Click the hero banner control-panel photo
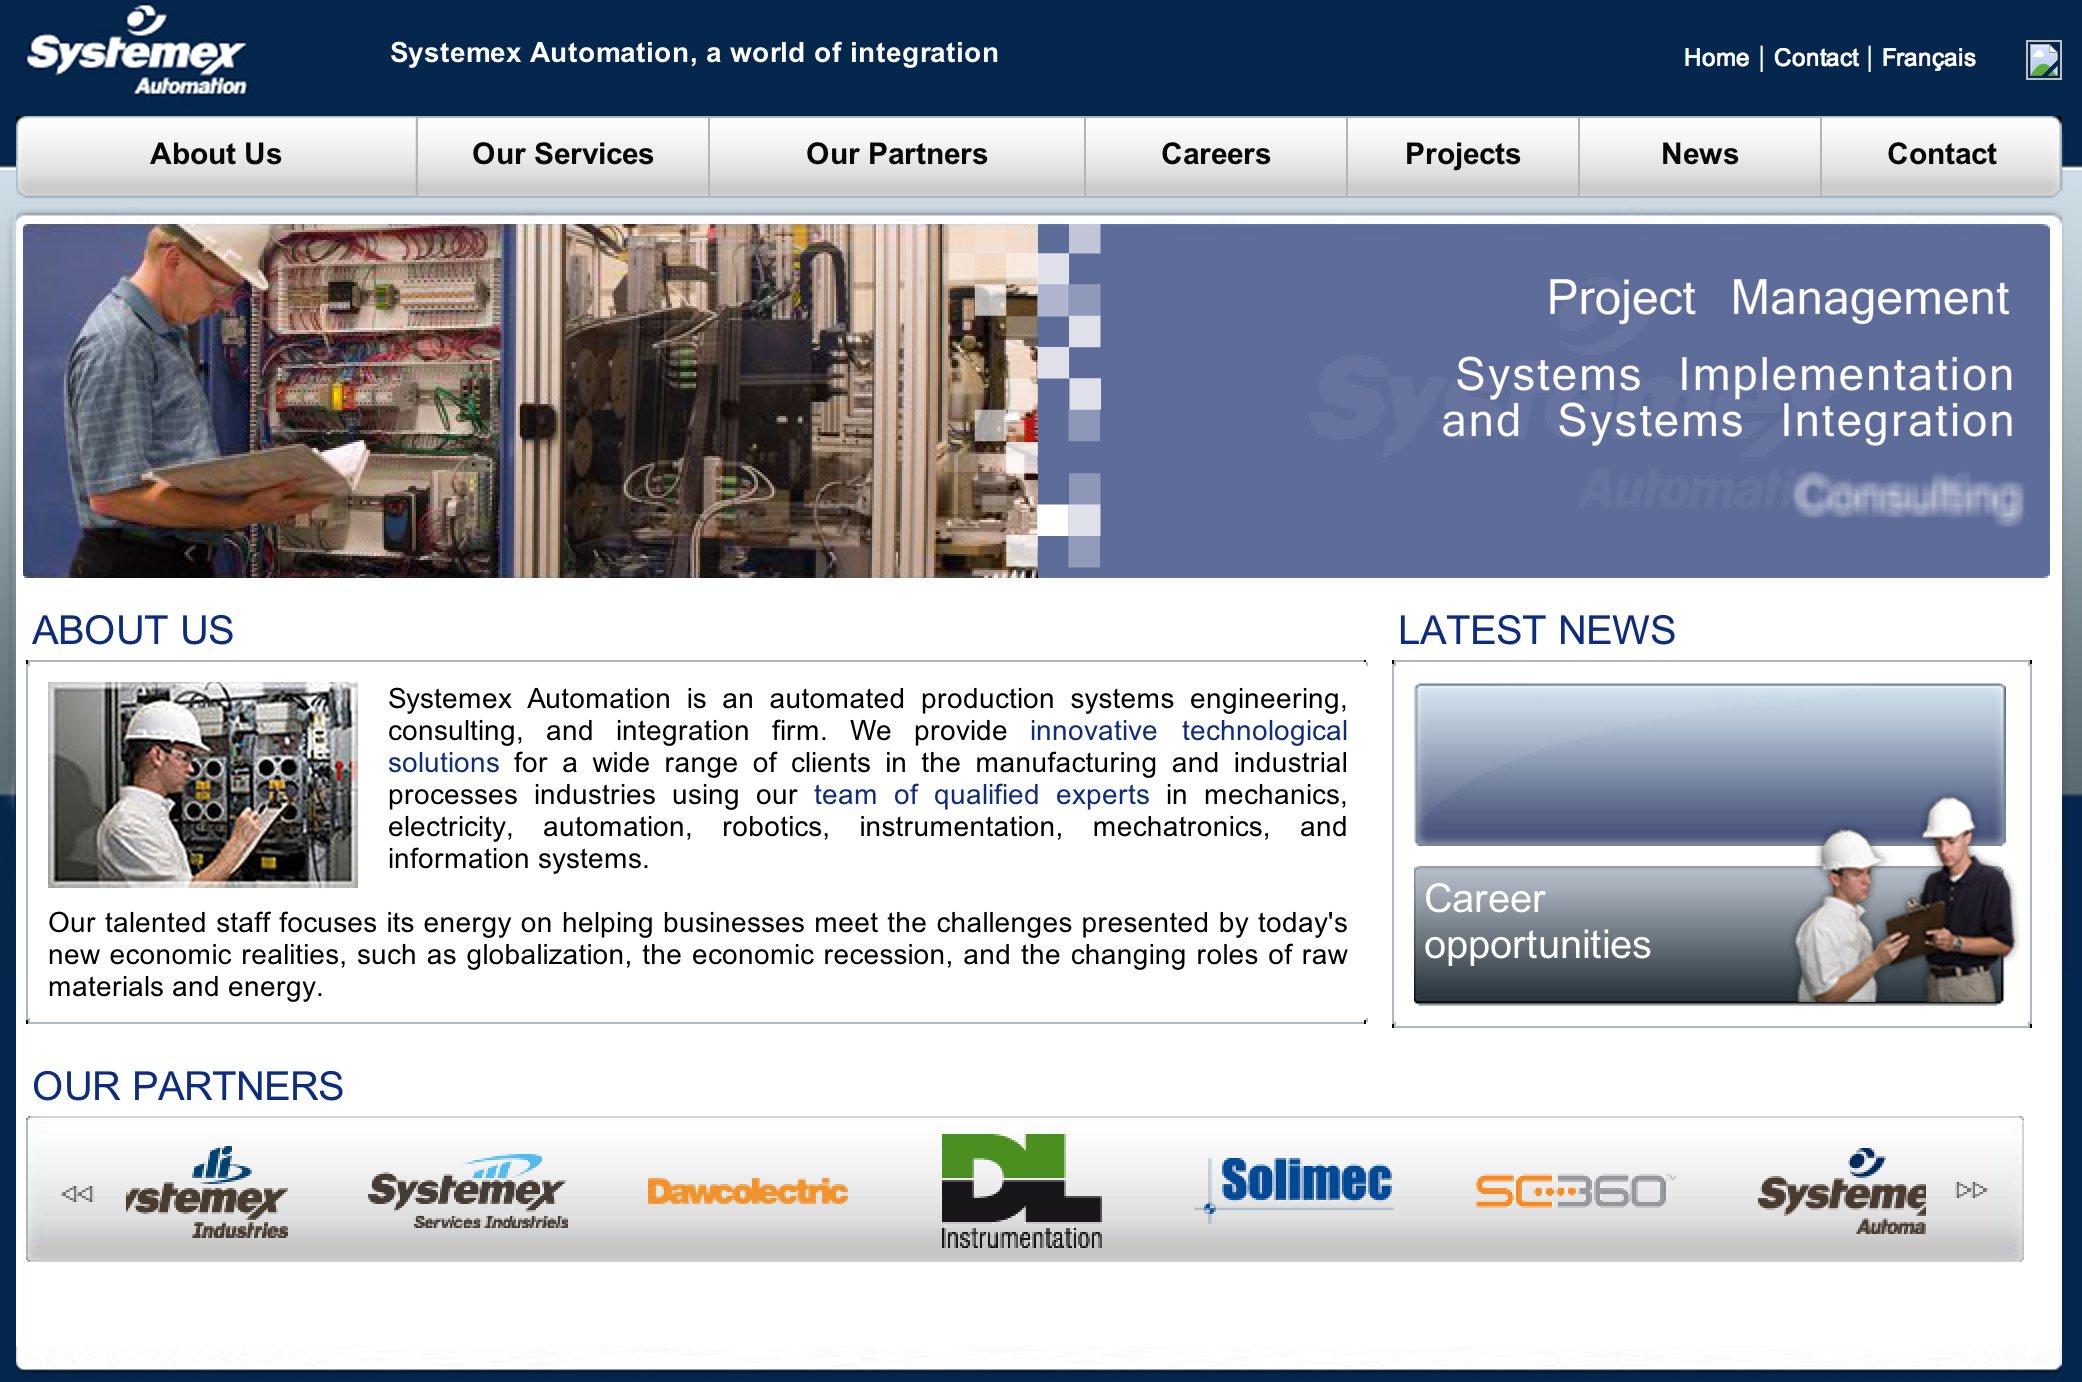The image size is (2082, 1382). coord(530,400)
